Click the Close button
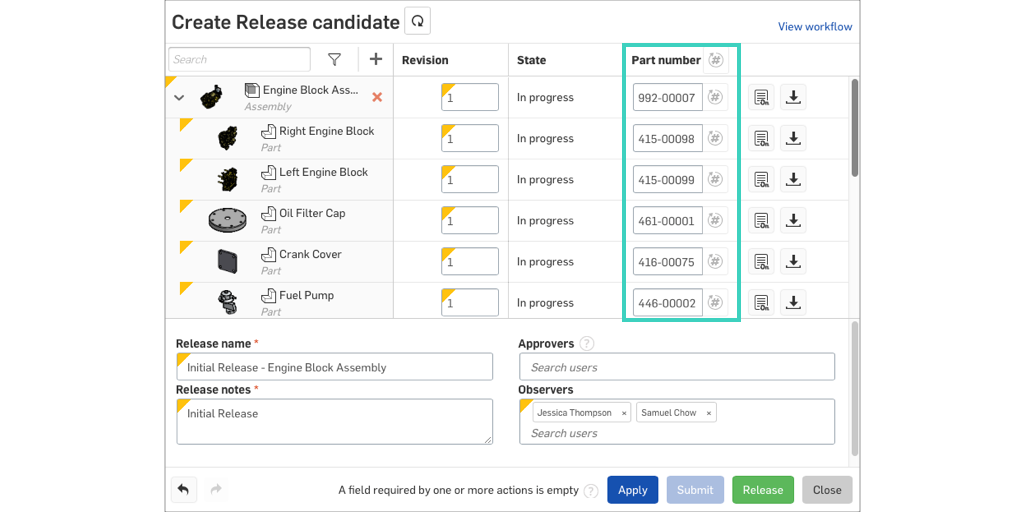The width and height of the screenshot is (1024, 512). click(x=826, y=490)
